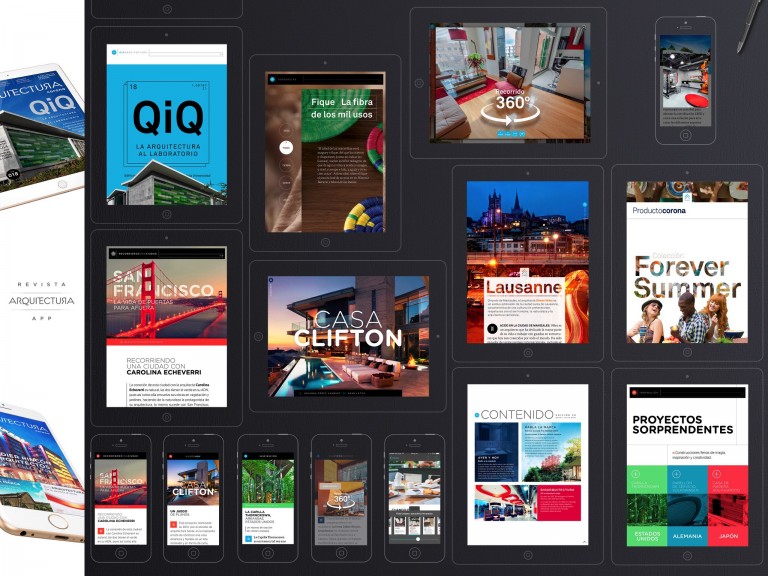The height and width of the screenshot is (576, 768).
Task: Click the large kitchen photo on the gallery iPhone
Action: pos(414,484)
